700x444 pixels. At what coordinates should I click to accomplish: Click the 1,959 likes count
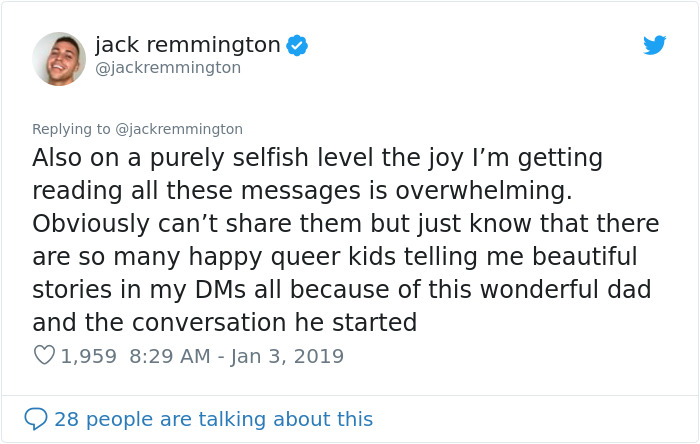pyautogui.click(x=88, y=355)
